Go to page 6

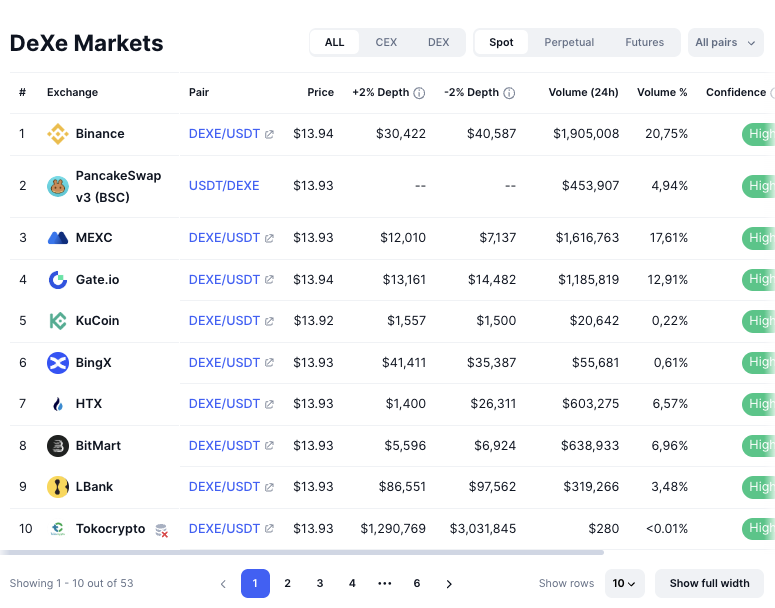click(x=417, y=584)
